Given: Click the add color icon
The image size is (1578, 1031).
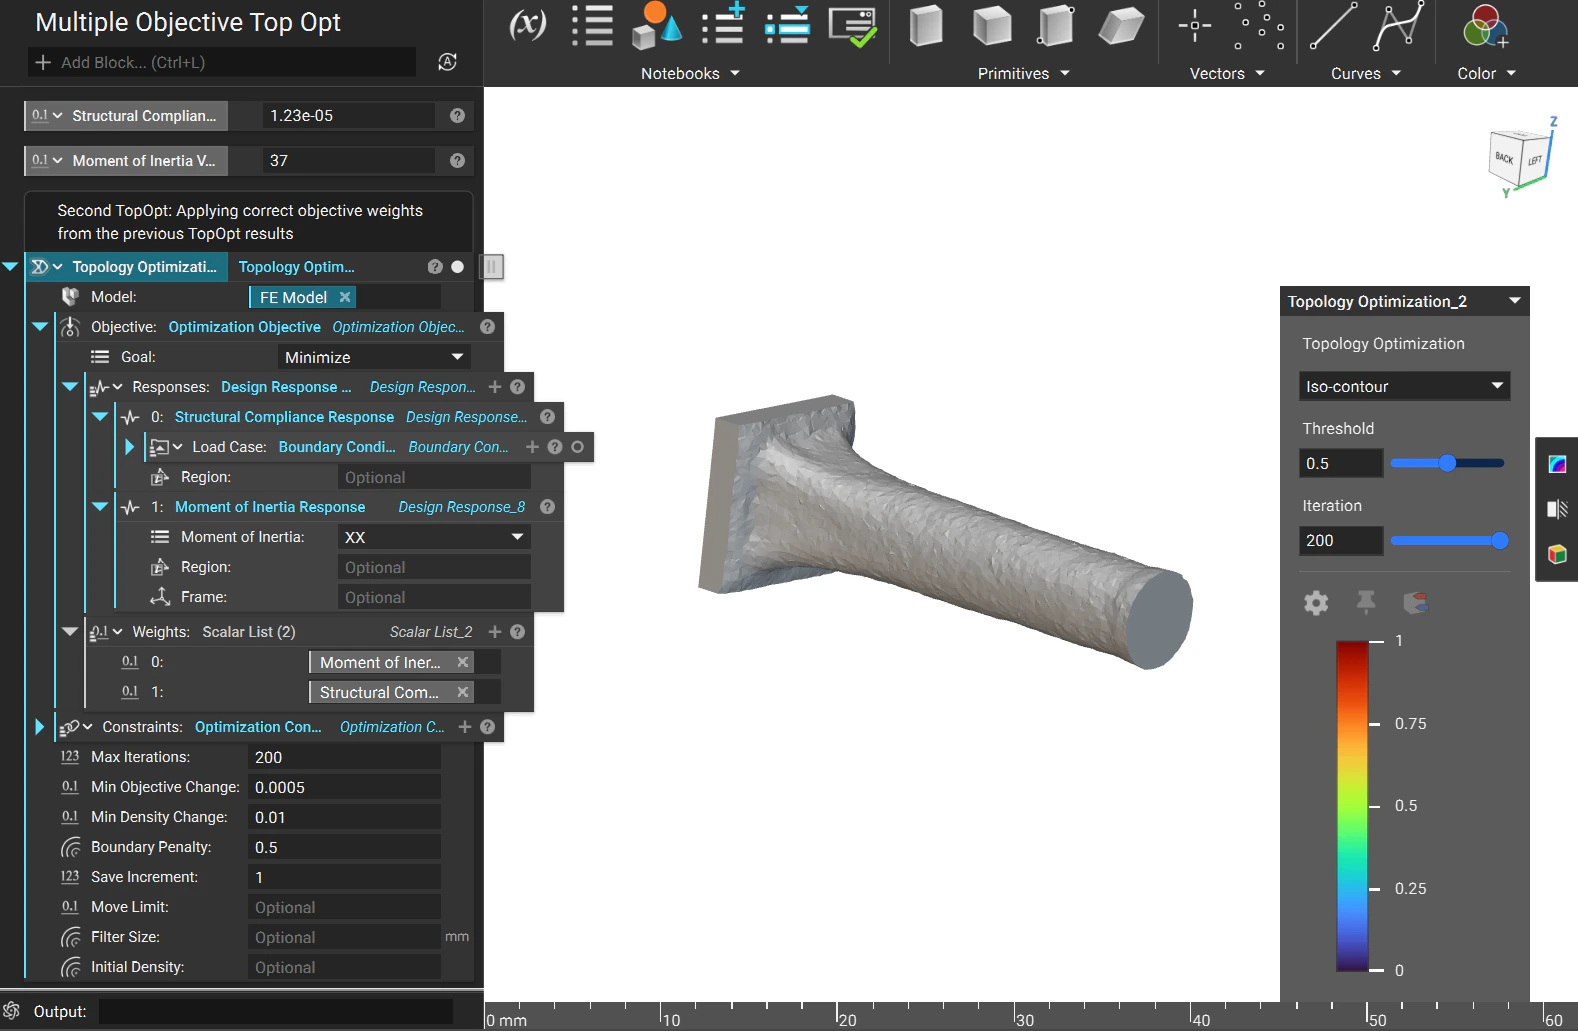Looking at the screenshot, I should [x=1485, y=26].
